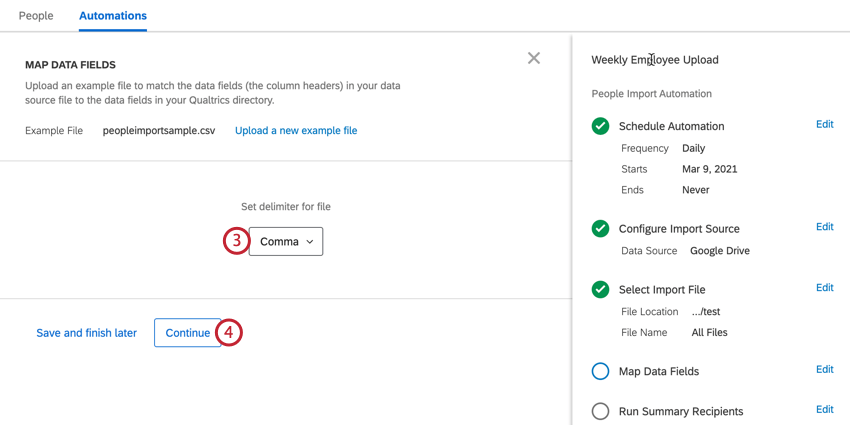The width and height of the screenshot is (850, 425).
Task: Click the red step 4 marker
Action: click(229, 333)
